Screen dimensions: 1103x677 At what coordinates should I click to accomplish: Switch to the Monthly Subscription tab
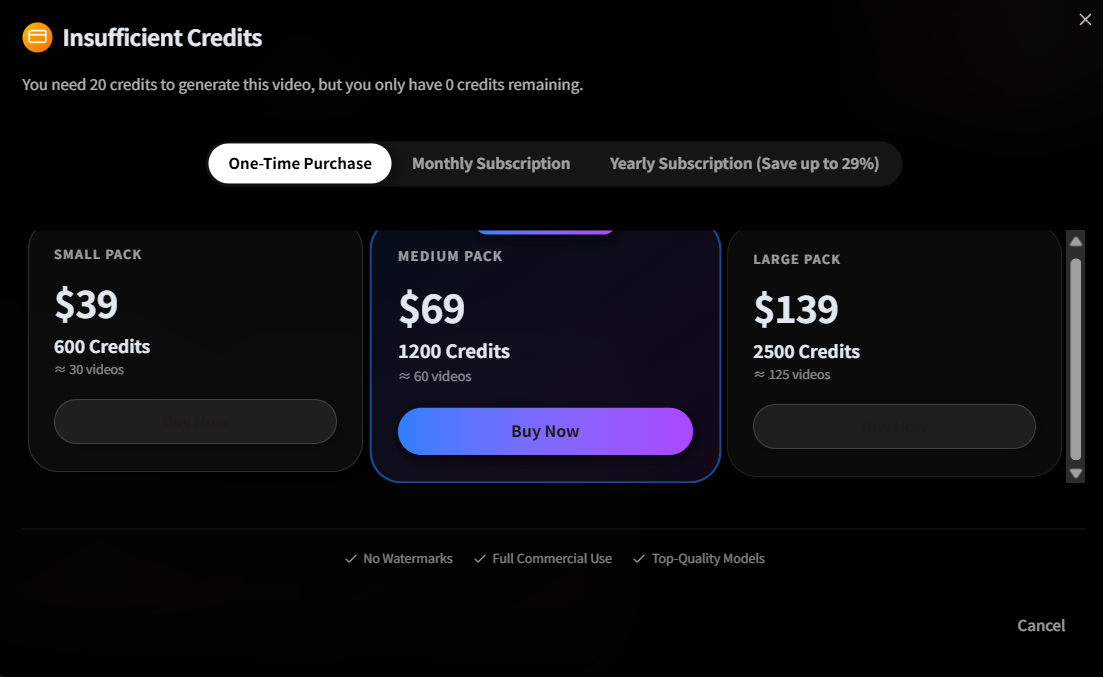coord(490,163)
